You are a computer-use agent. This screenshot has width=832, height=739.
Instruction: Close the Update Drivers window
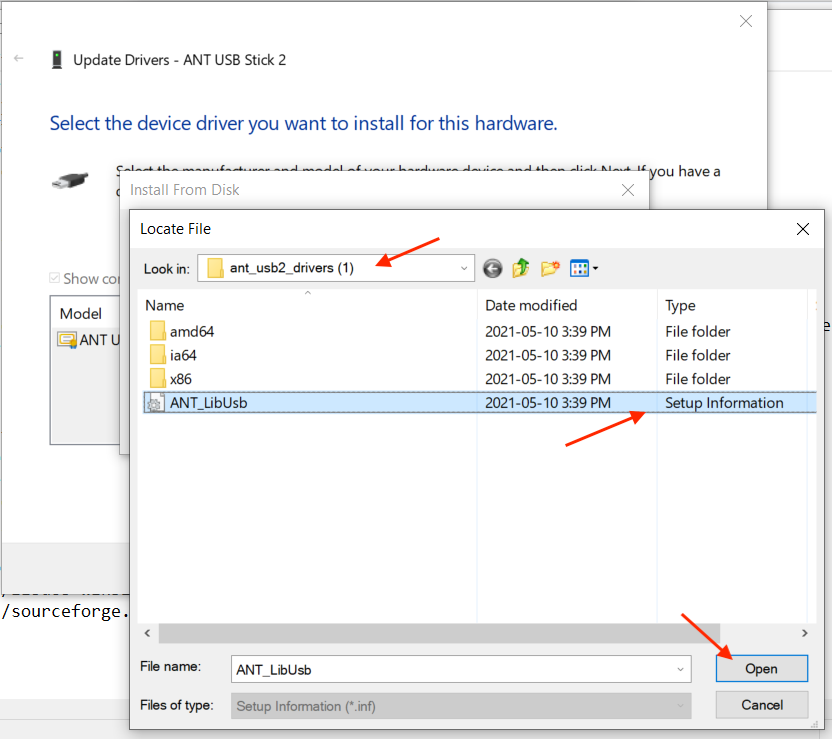(x=746, y=21)
